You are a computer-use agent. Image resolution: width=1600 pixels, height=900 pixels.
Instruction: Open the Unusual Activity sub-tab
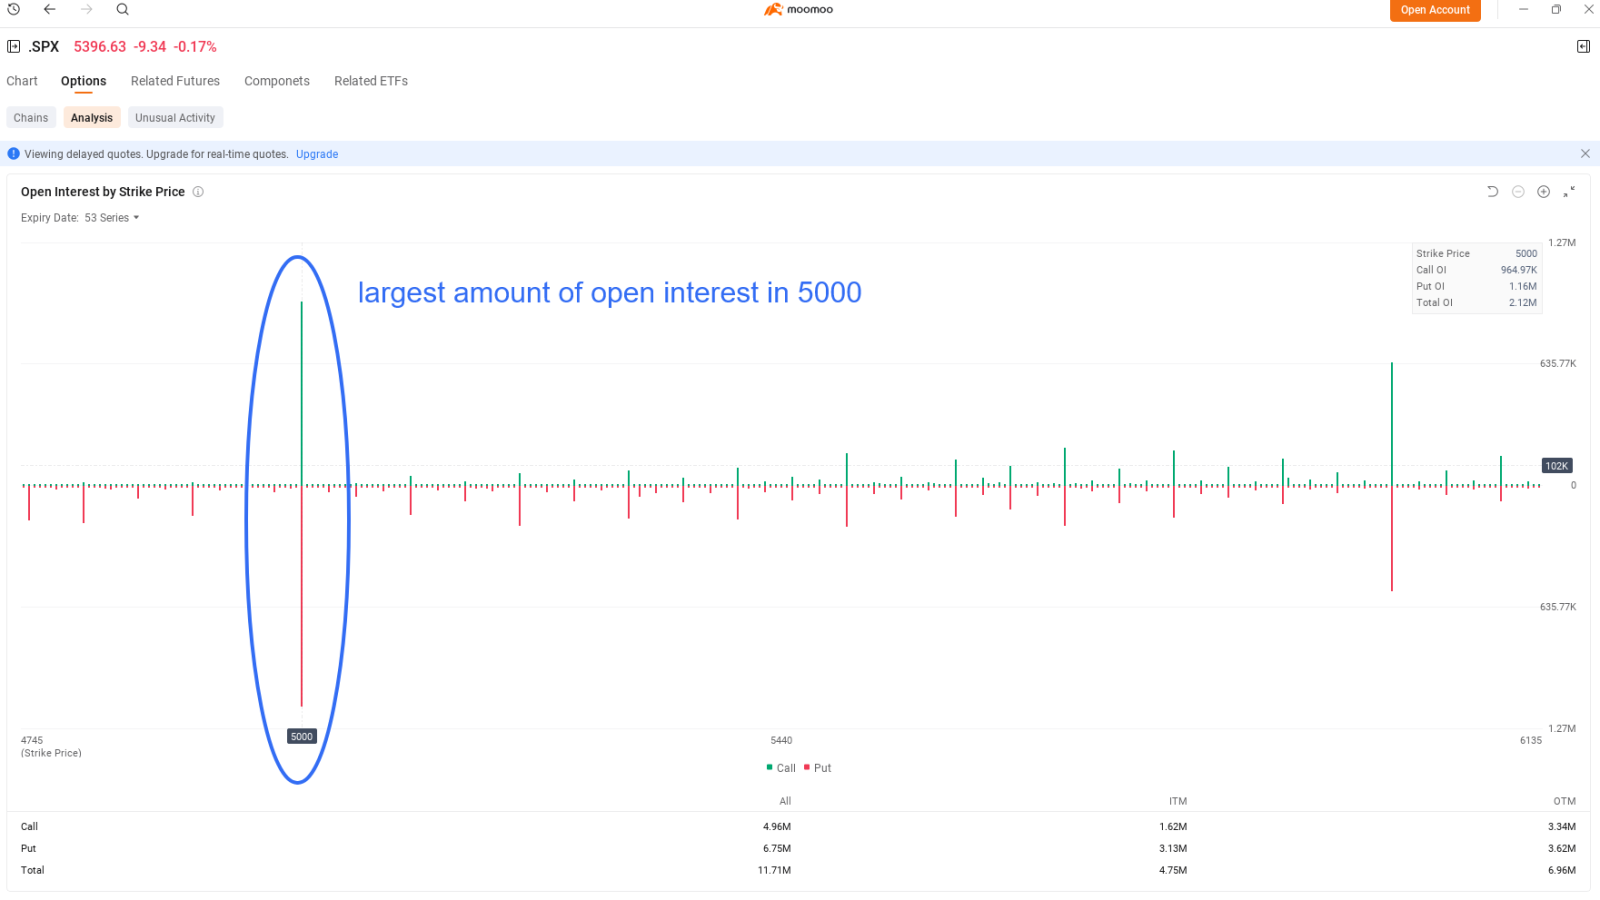tap(175, 118)
